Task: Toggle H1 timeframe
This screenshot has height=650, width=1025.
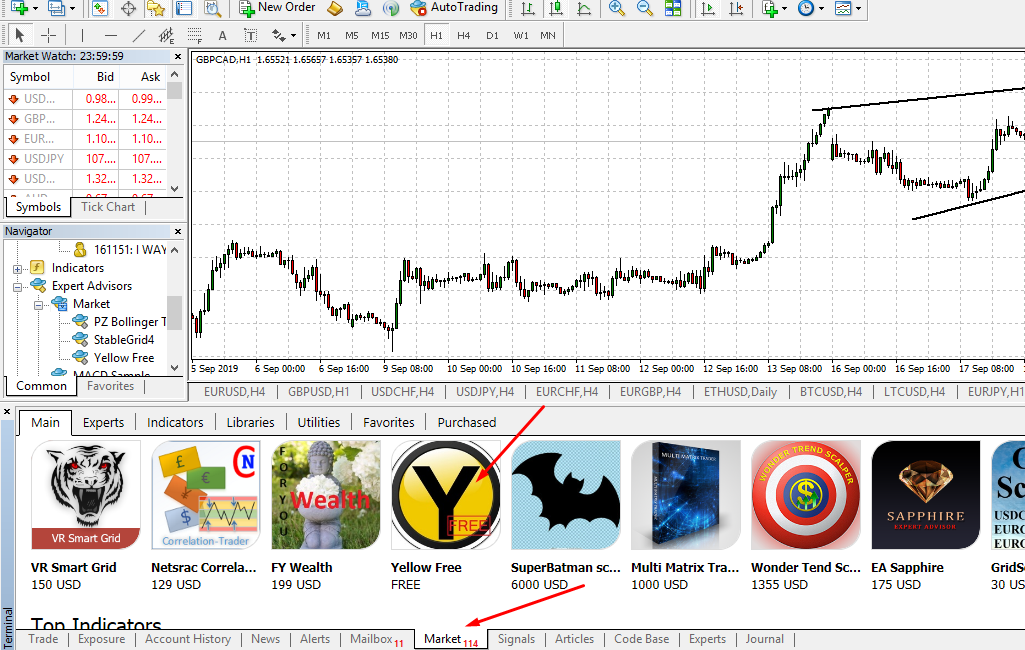Action: 436,35
